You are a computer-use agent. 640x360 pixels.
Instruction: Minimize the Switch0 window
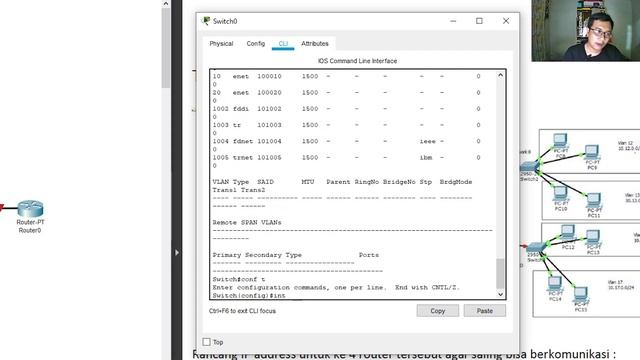pos(453,21)
